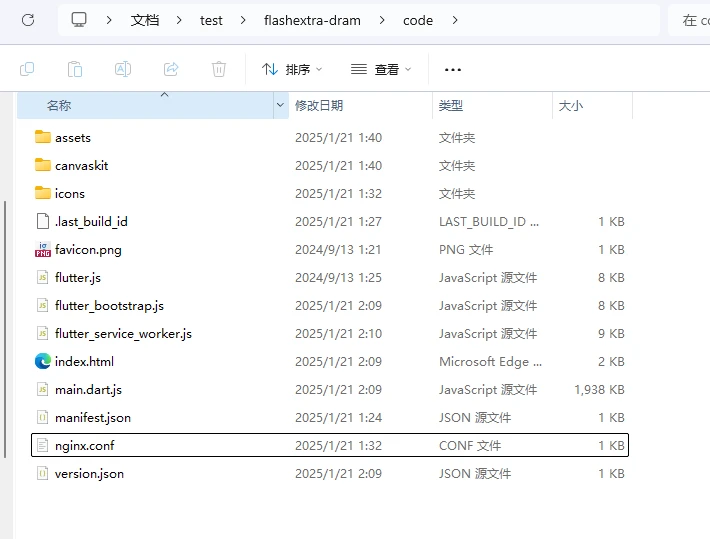Select the flutter_bootstrap.js file name
The height and width of the screenshot is (539, 710).
coord(109,306)
